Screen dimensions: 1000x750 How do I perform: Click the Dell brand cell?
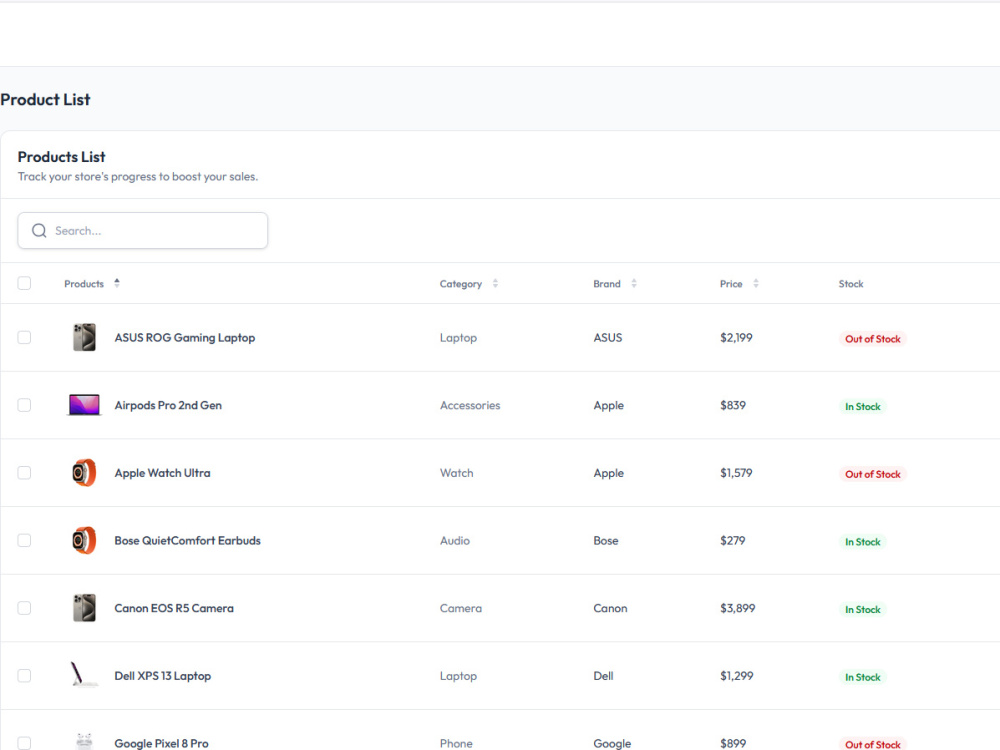click(603, 675)
